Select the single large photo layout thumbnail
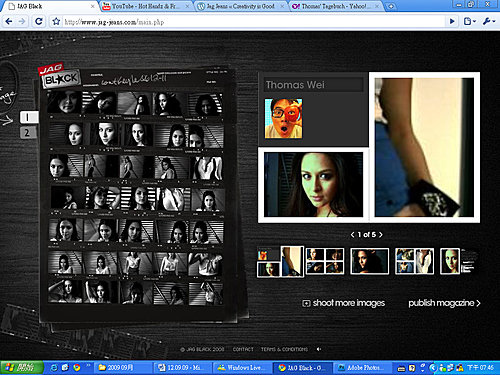The image size is (500, 375). point(369,261)
